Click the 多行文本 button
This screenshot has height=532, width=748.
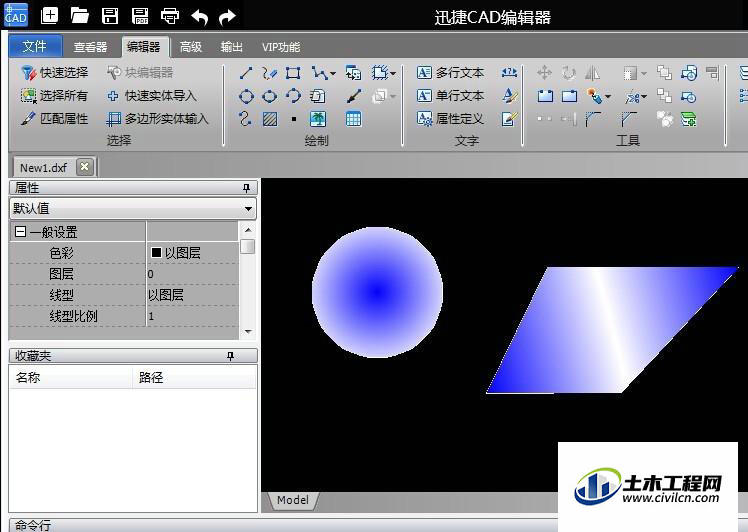(451, 73)
